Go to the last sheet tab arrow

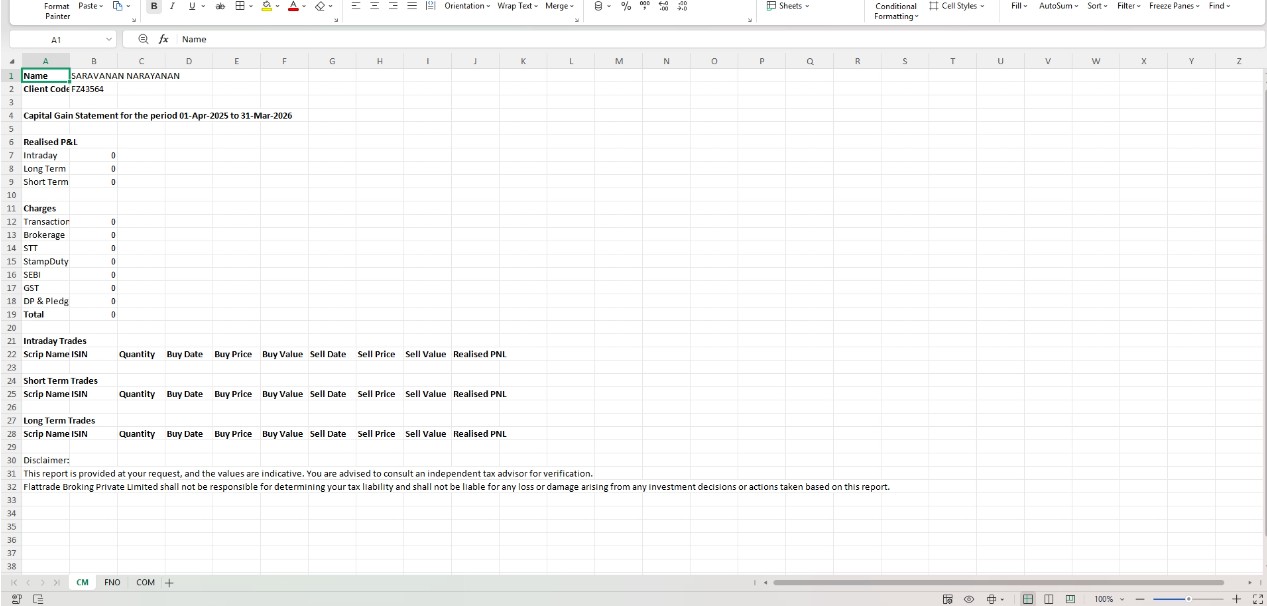[x=57, y=582]
